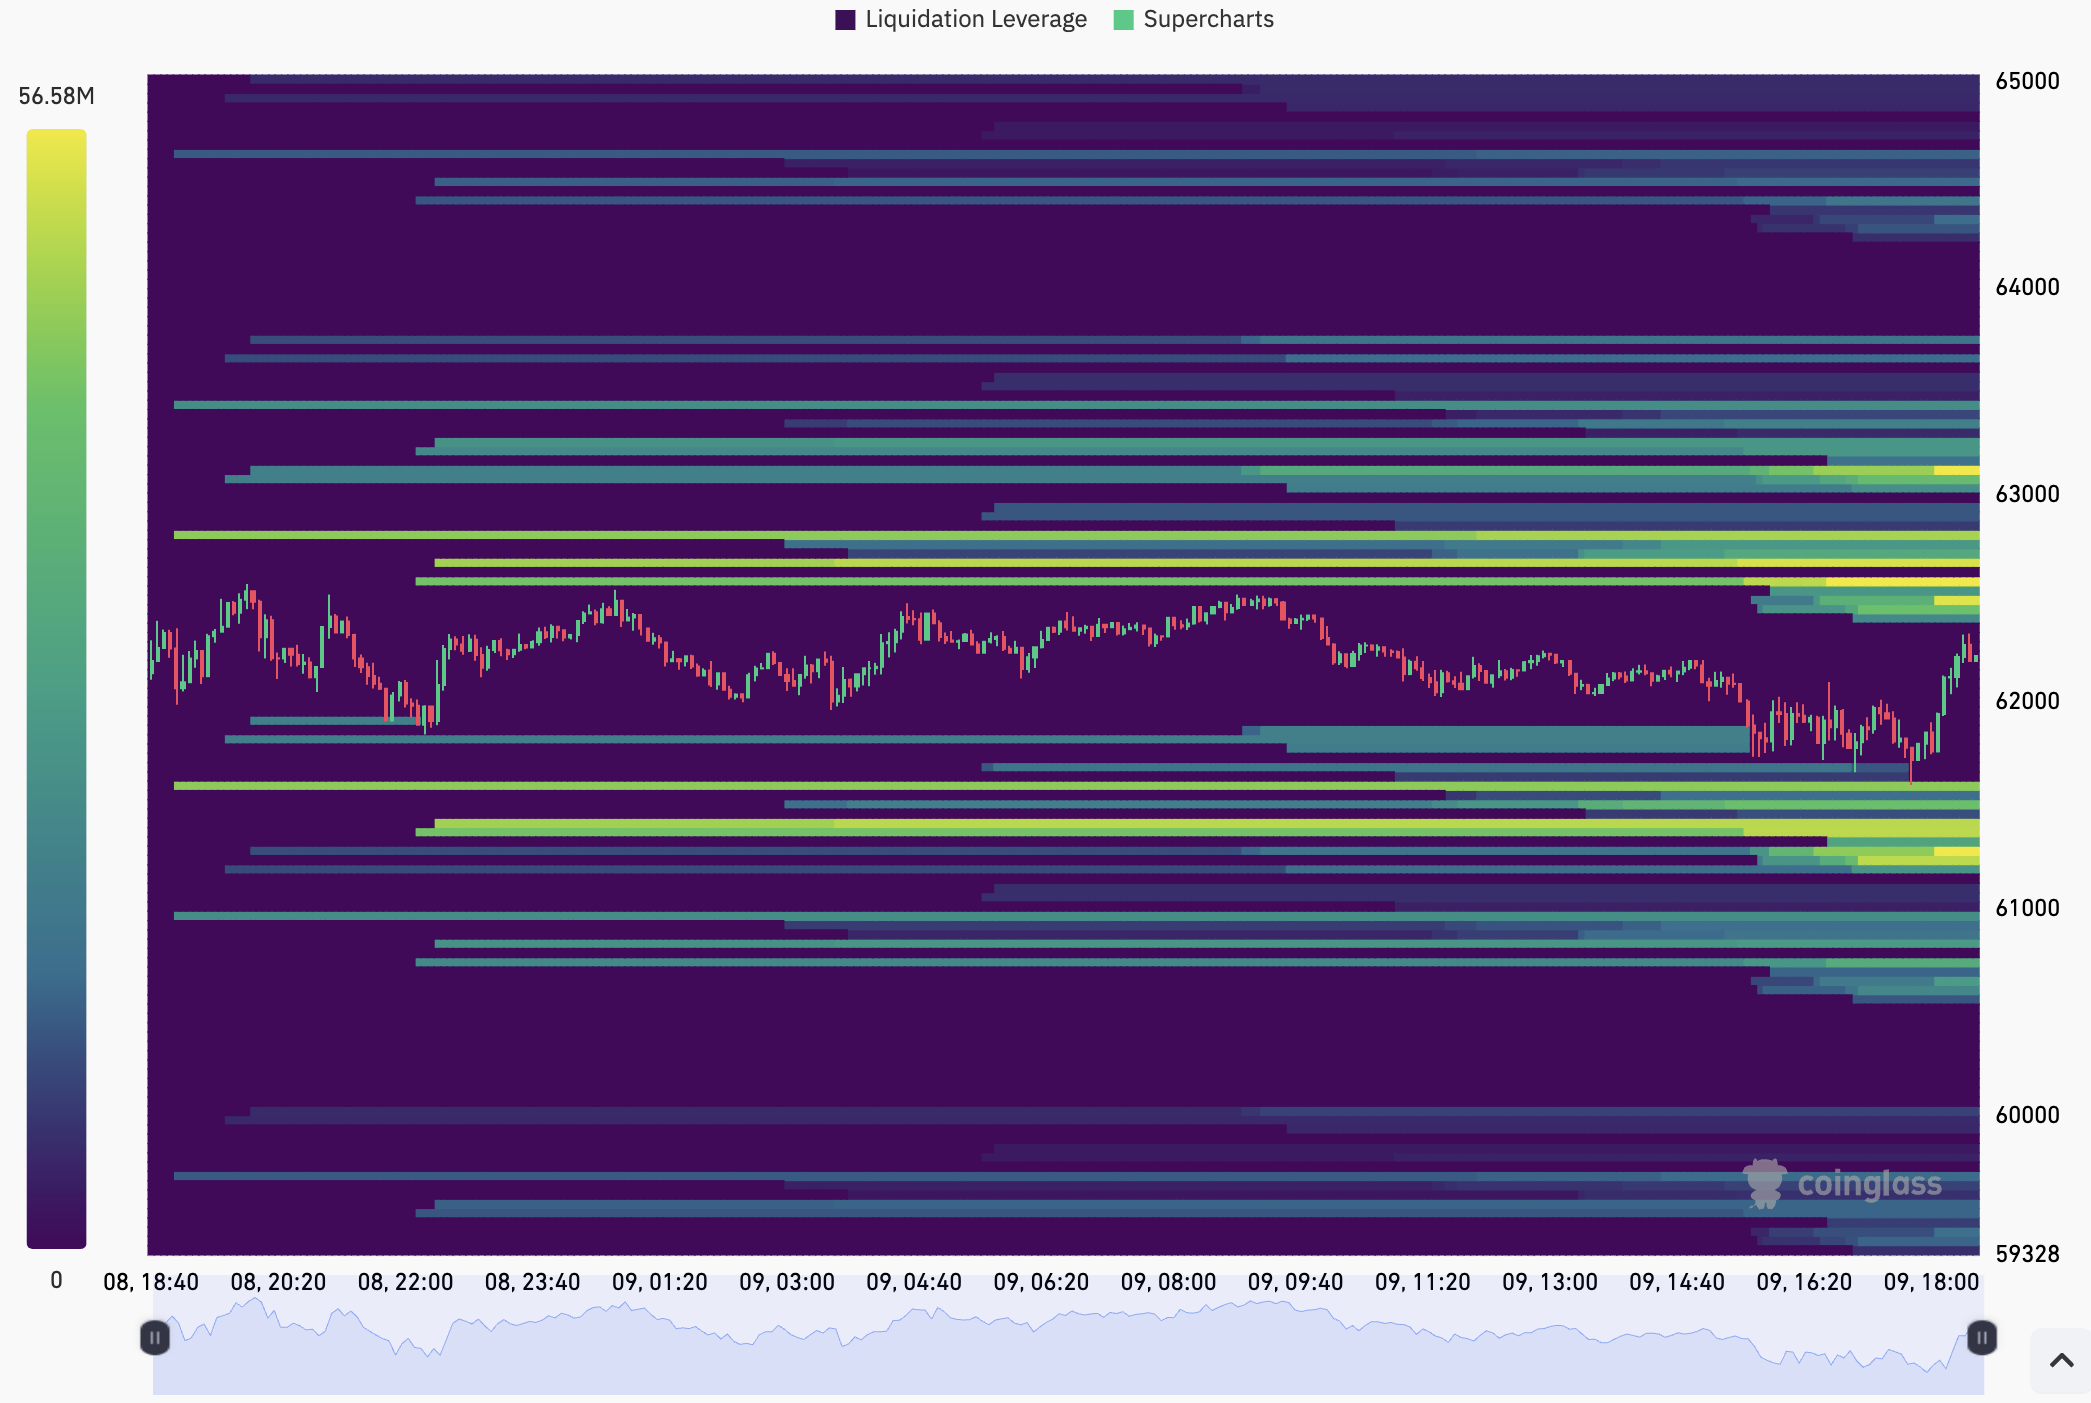Image resolution: width=2091 pixels, height=1403 pixels.
Task: Click the right zoom range handle
Action: [1981, 1337]
